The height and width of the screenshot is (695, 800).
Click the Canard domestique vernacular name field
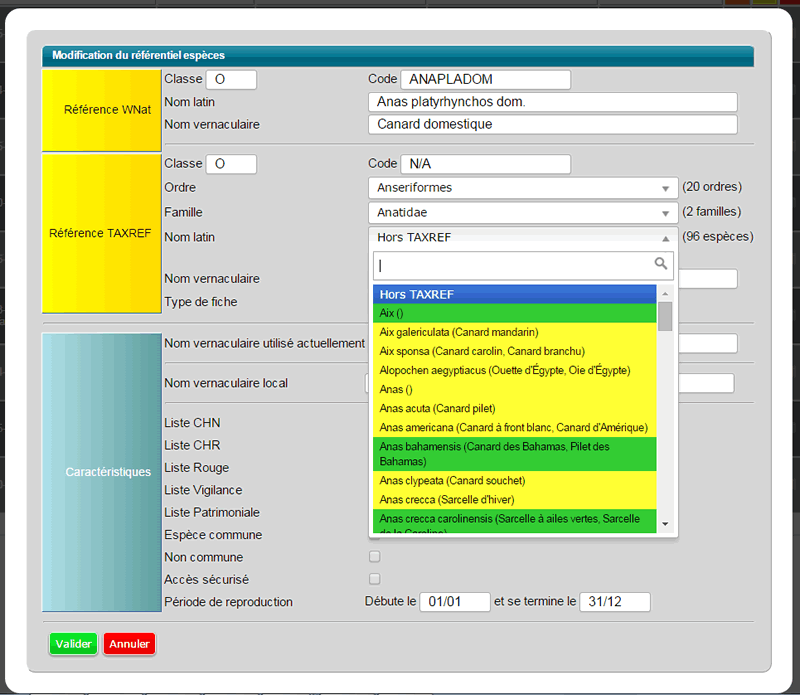pos(553,125)
